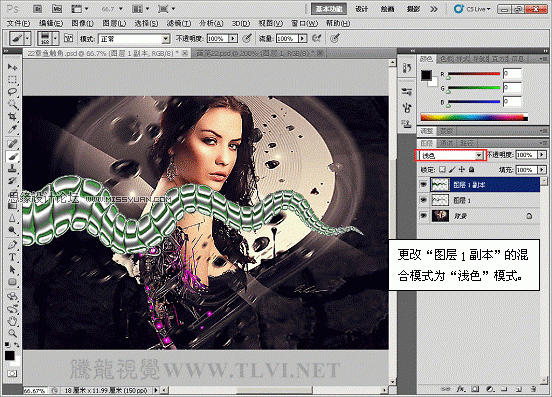
Task: Select the 设计 workspace
Action: click(x=362, y=9)
